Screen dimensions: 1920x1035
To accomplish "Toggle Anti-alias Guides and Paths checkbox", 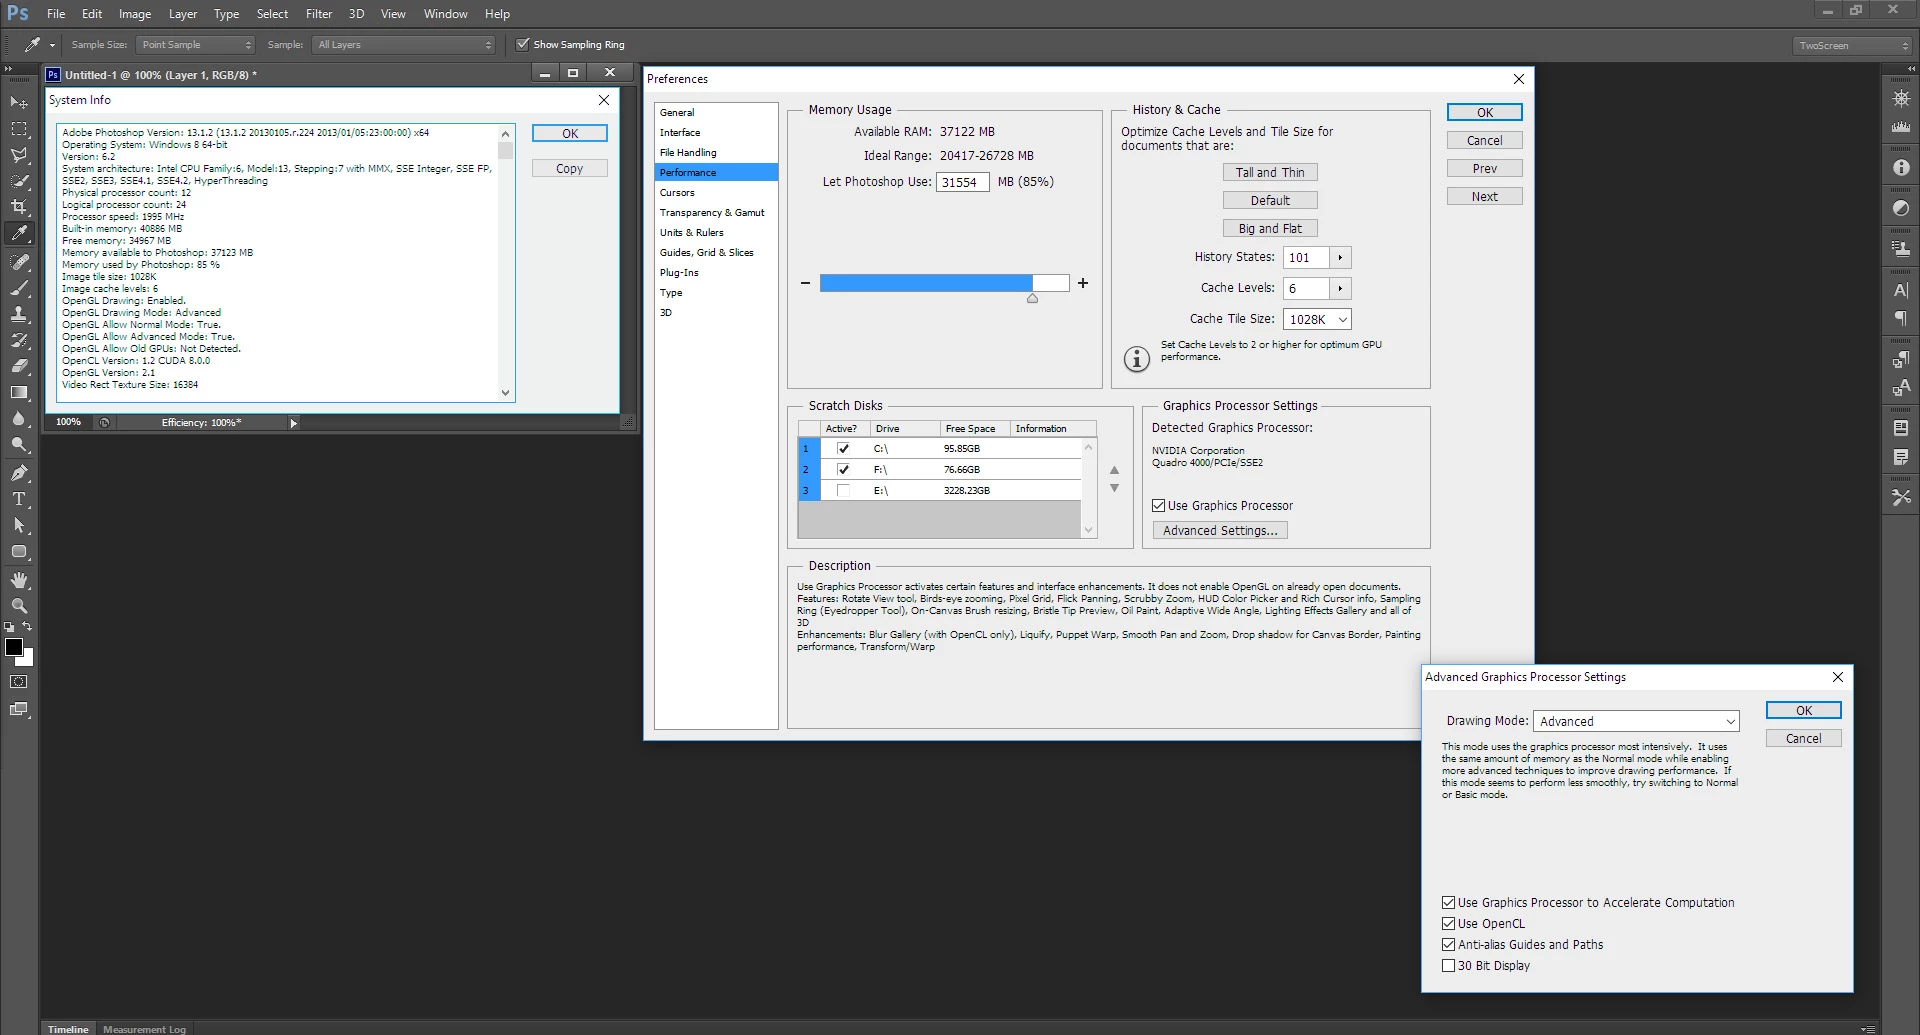I will point(1448,944).
